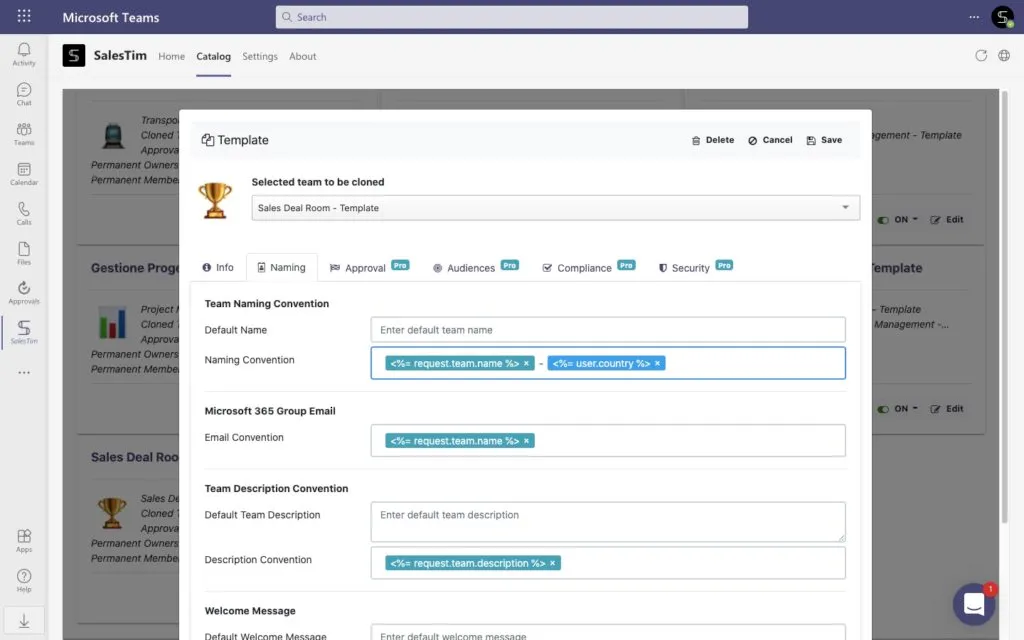Viewport: 1024px width, 640px height.
Task: Open Calls in the sidebar
Action: point(24,214)
